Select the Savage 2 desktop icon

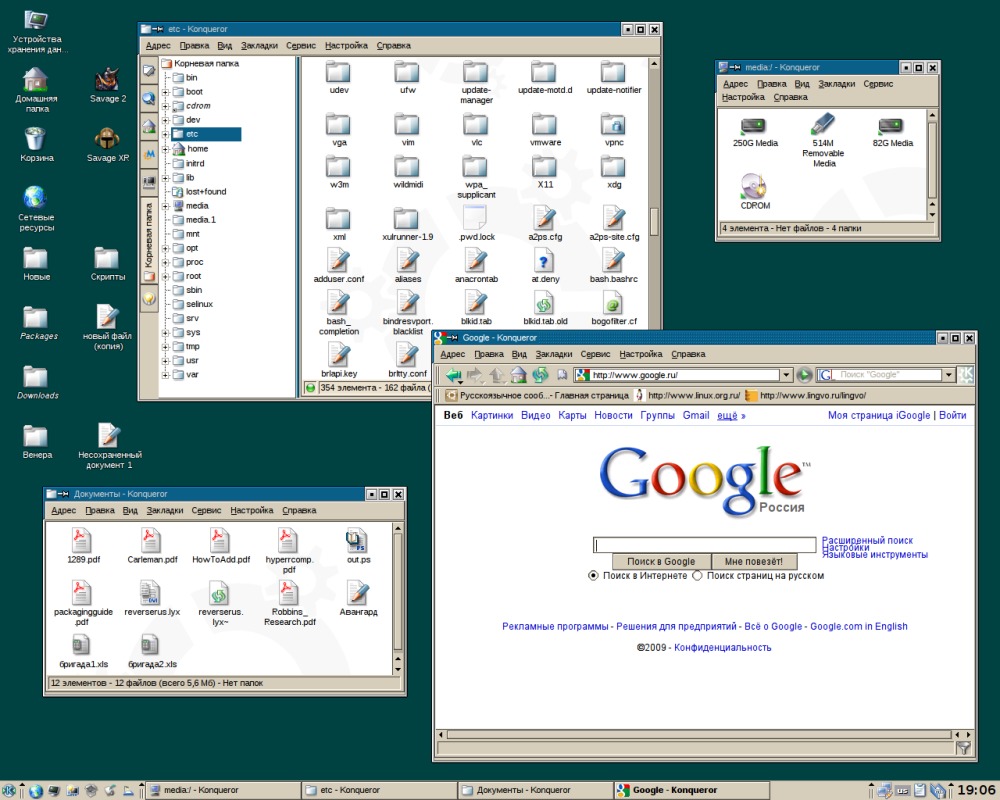(x=107, y=85)
